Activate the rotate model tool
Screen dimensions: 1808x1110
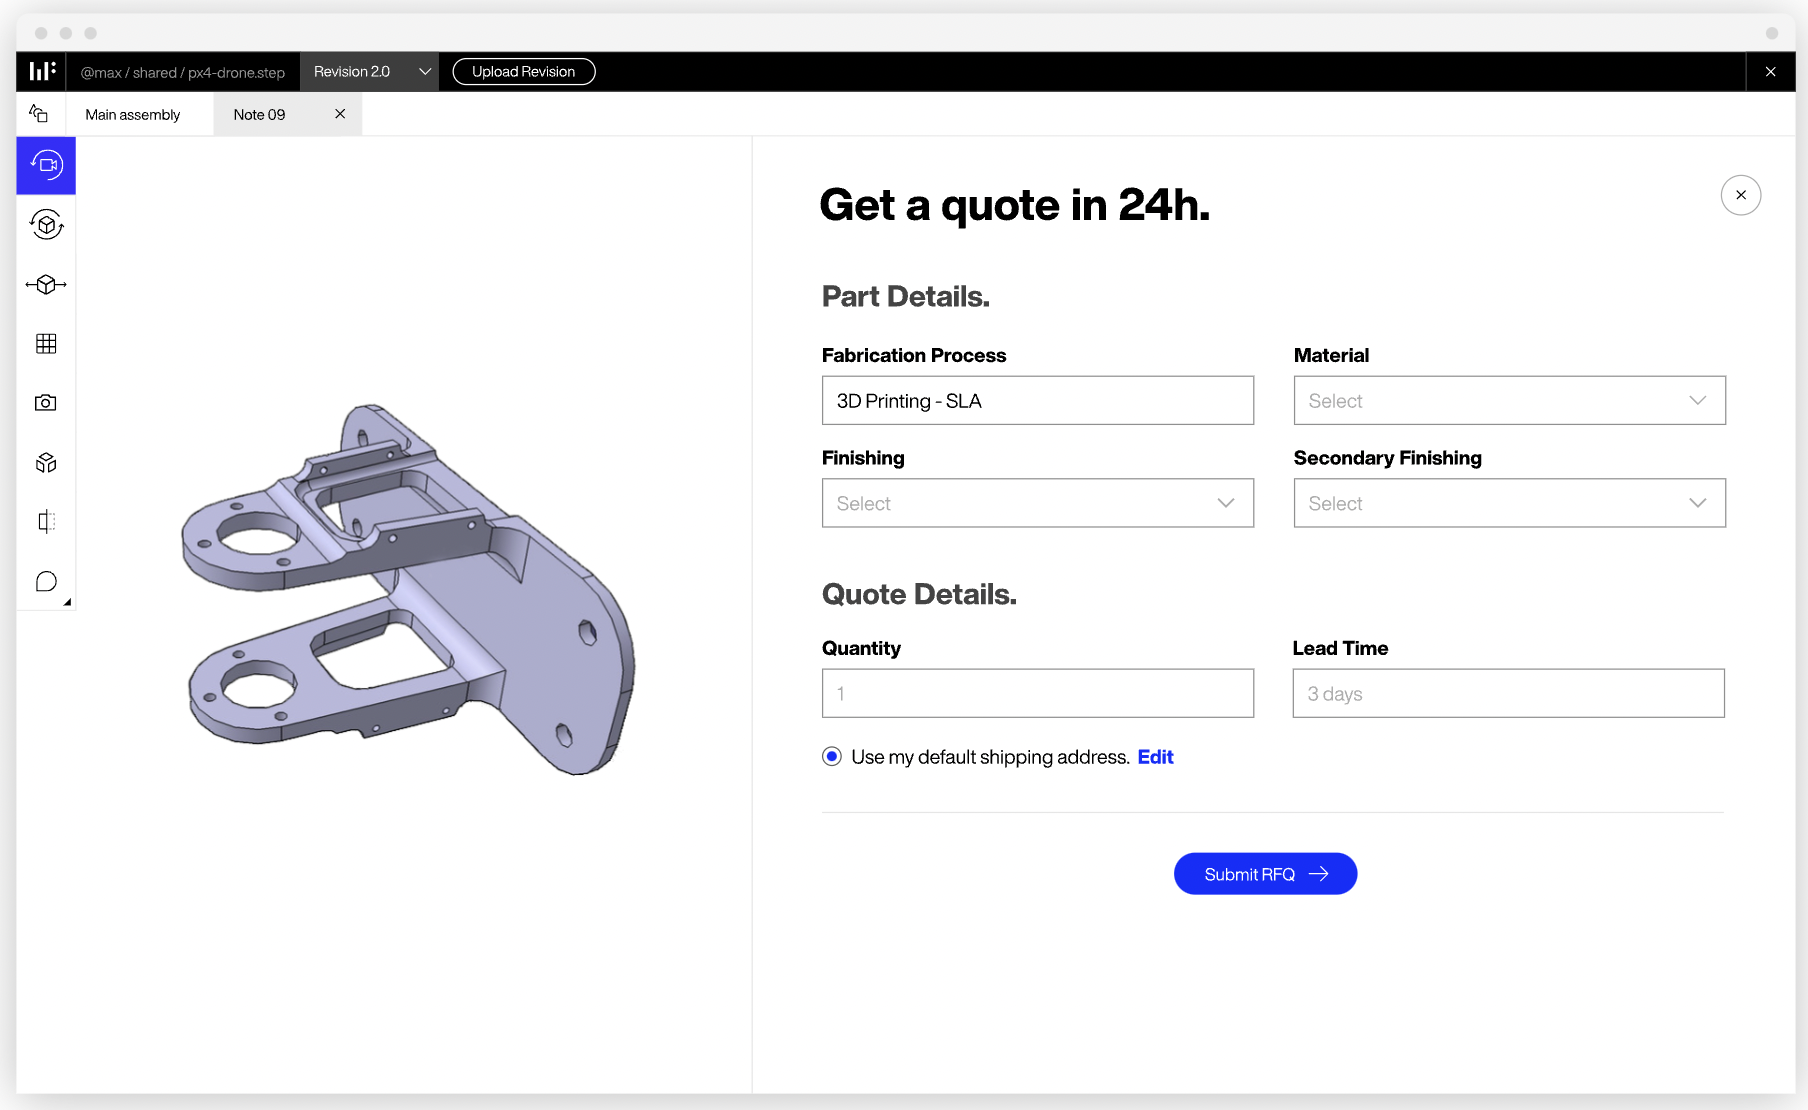tap(45, 225)
